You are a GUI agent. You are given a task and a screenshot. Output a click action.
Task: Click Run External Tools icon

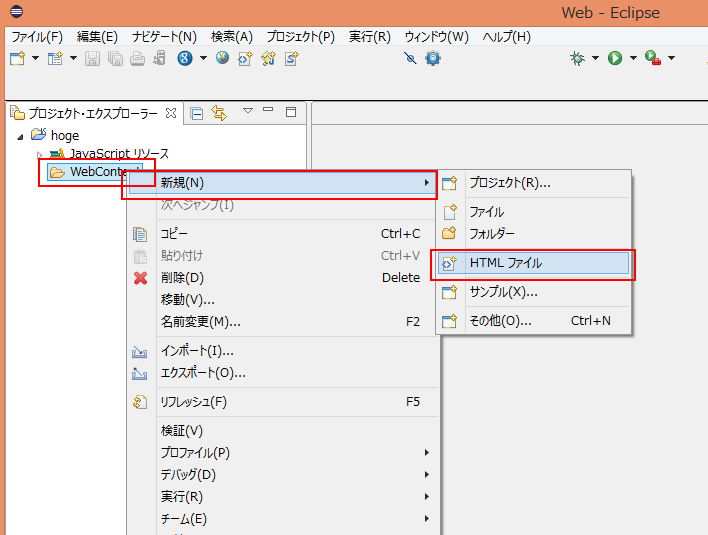(x=653, y=58)
